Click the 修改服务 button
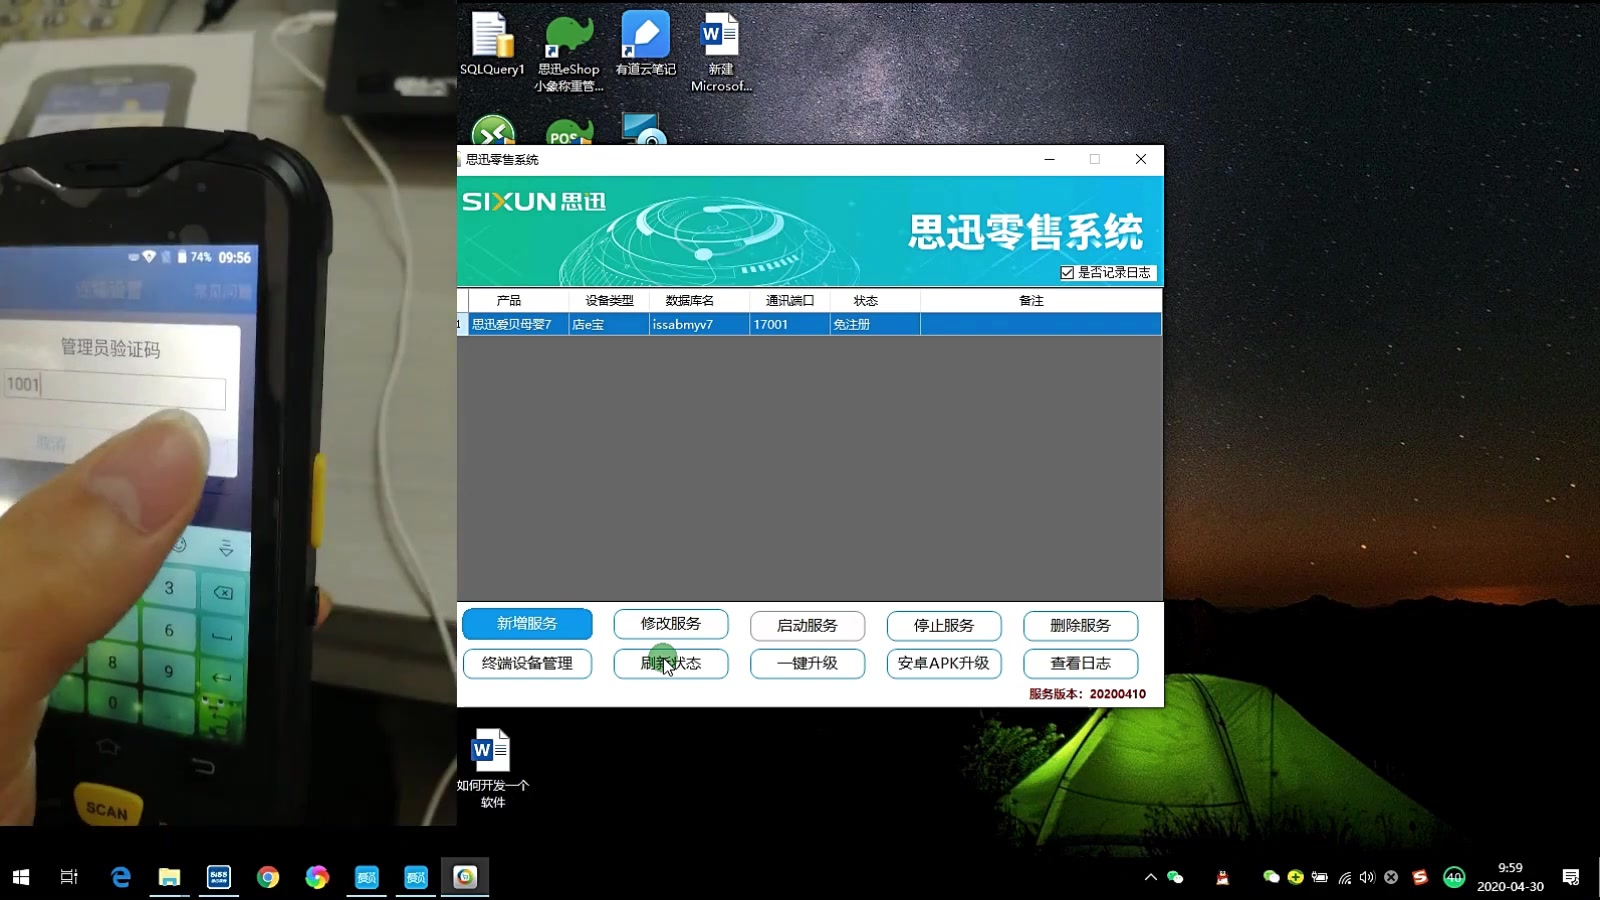The width and height of the screenshot is (1600, 900). click(x=671, y=624)
